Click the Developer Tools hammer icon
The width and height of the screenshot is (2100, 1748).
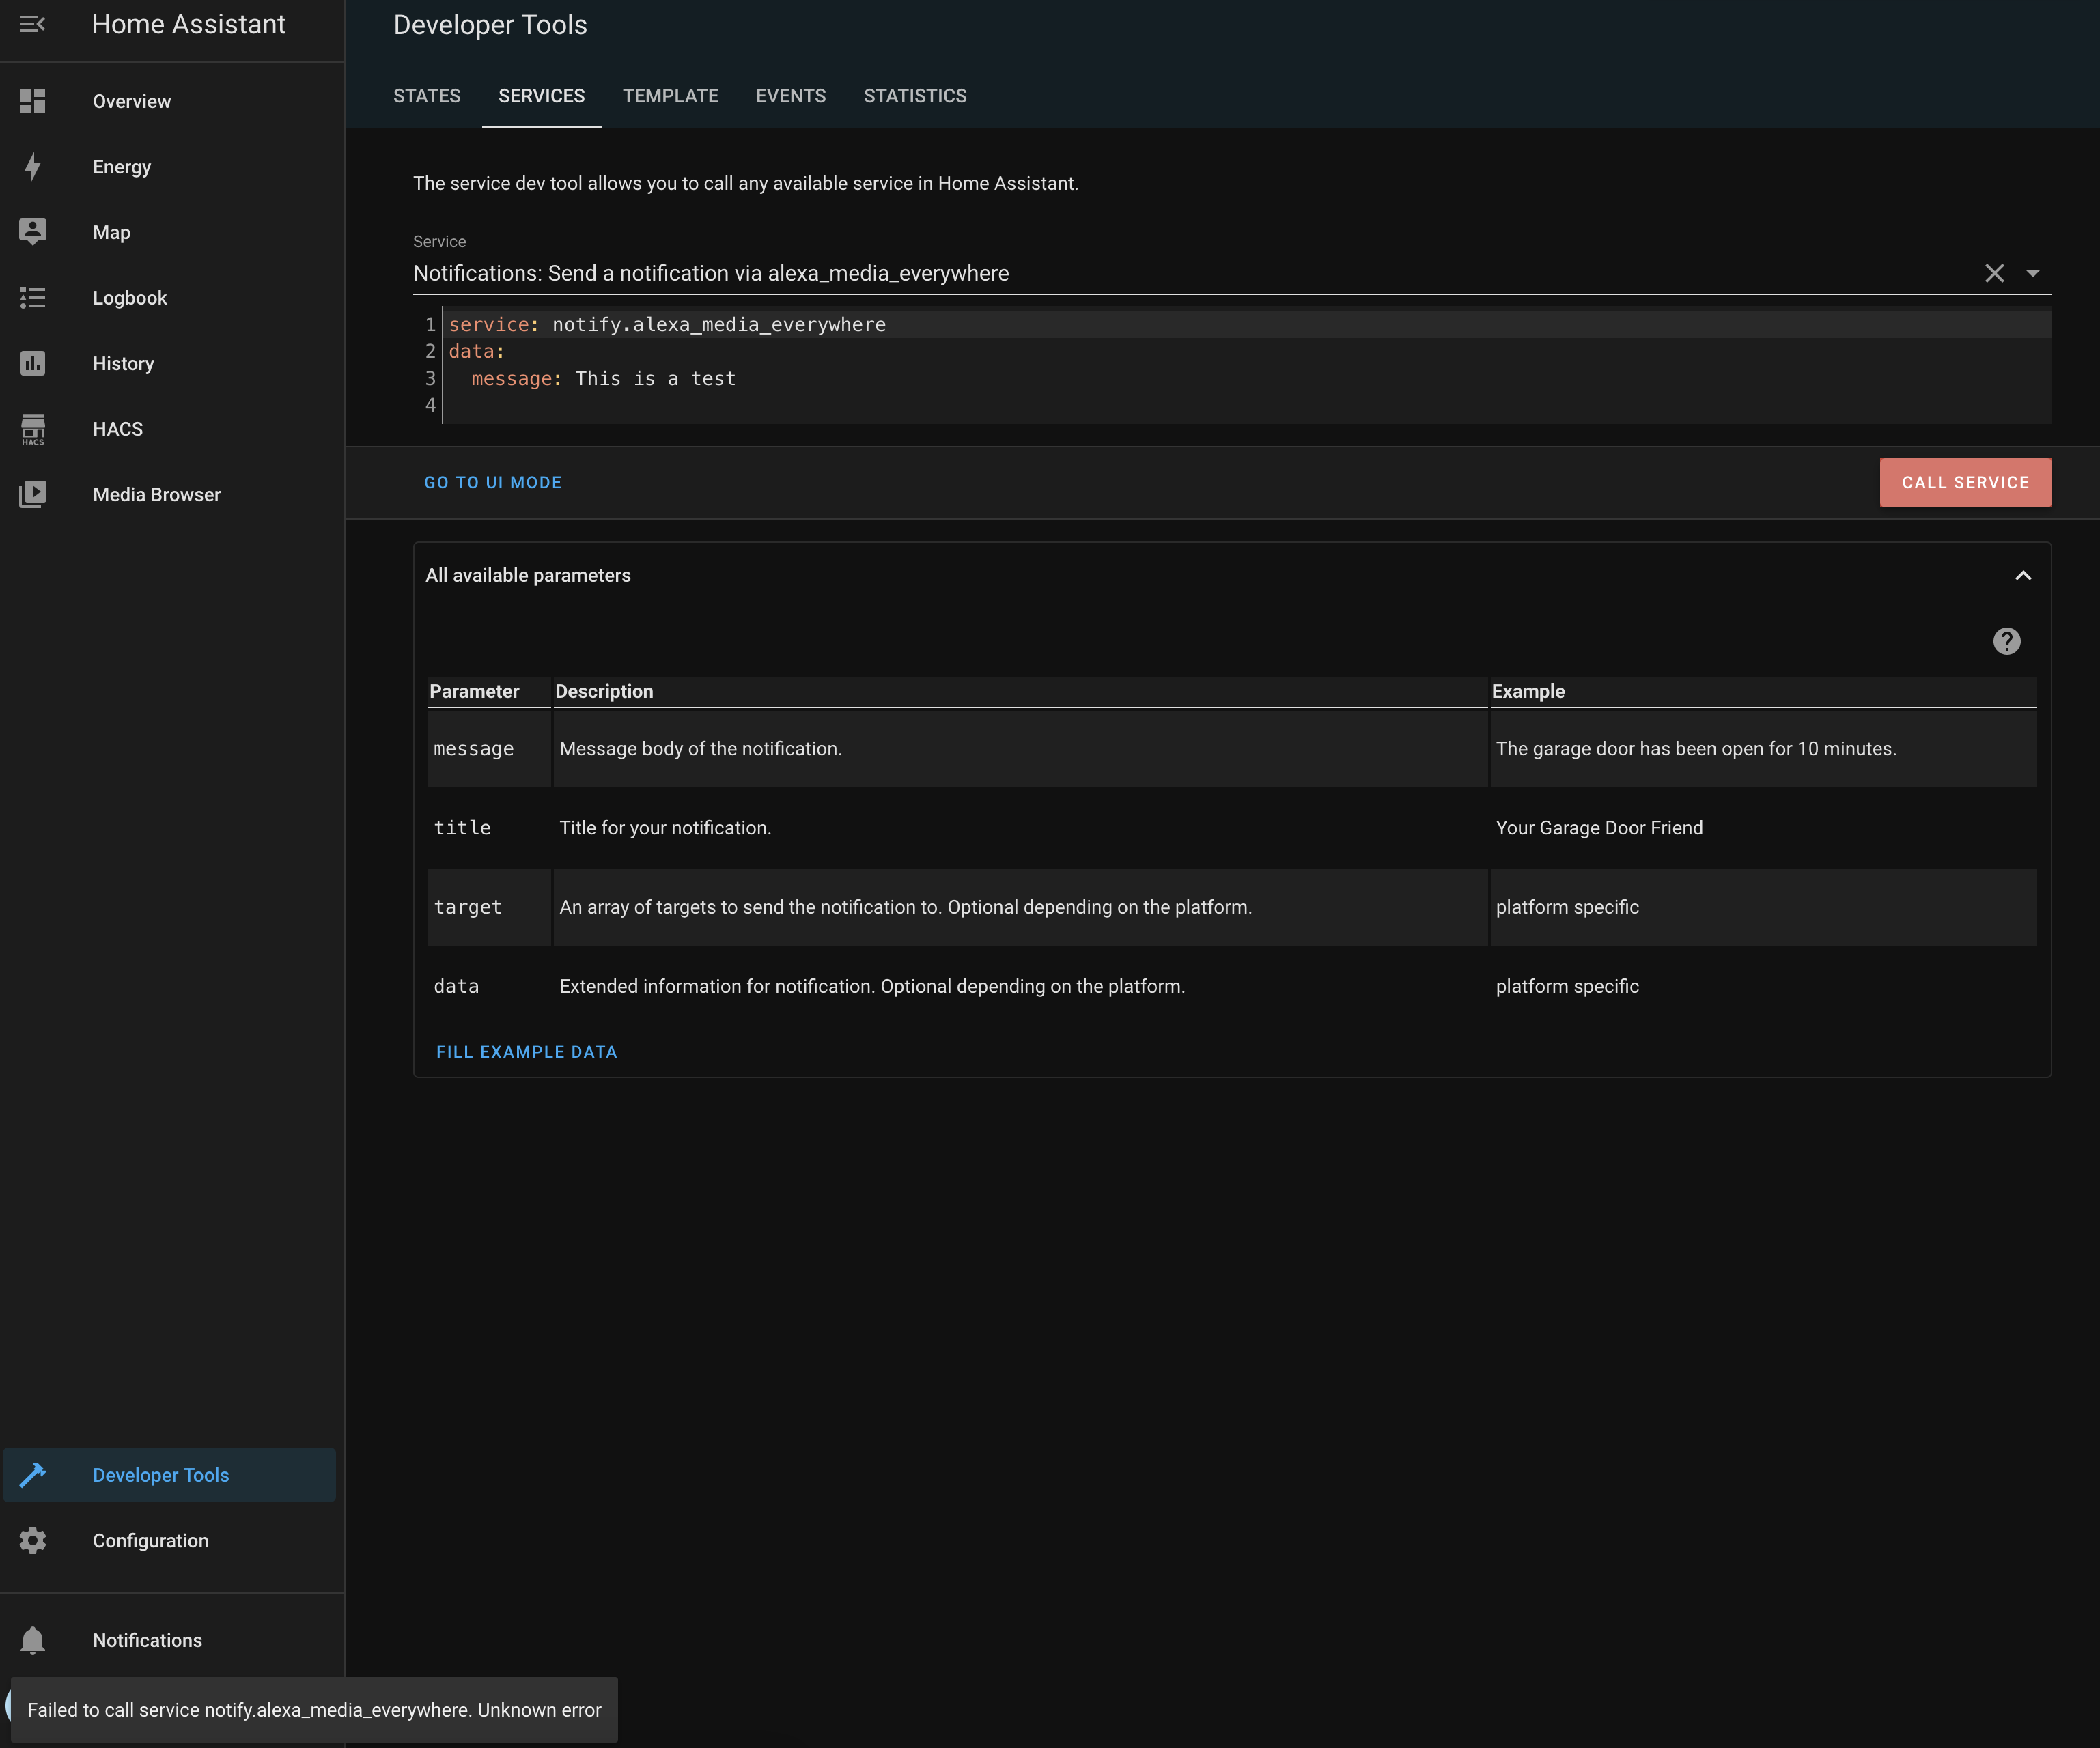33,1474
